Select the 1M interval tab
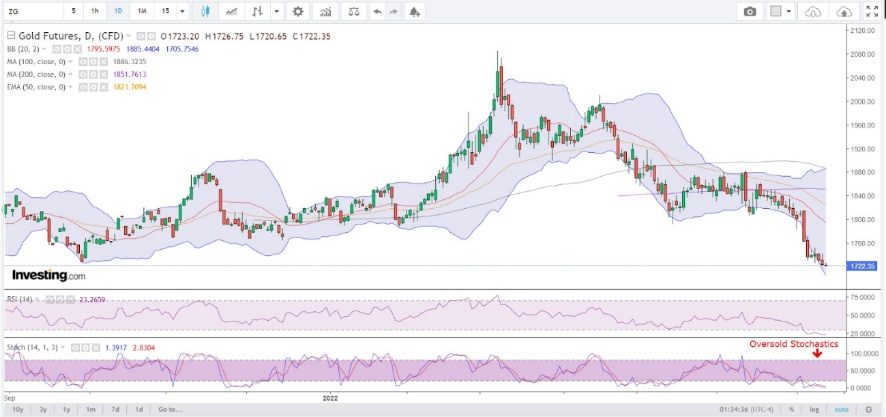886x417 pixels. point(141,11)
